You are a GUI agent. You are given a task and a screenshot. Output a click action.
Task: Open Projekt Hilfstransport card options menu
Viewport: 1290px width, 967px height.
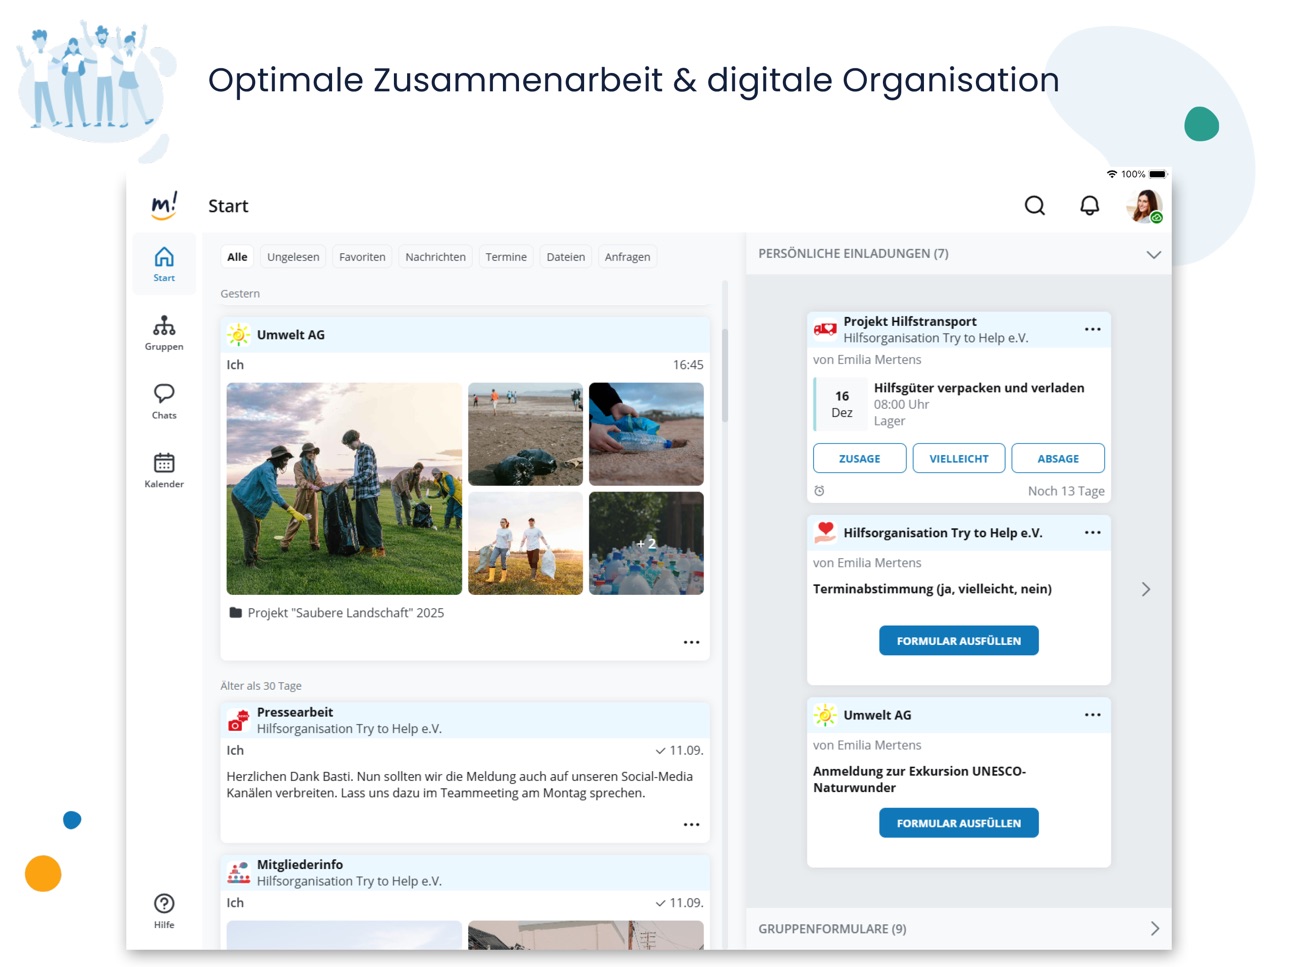click(x=1092, y=329)
